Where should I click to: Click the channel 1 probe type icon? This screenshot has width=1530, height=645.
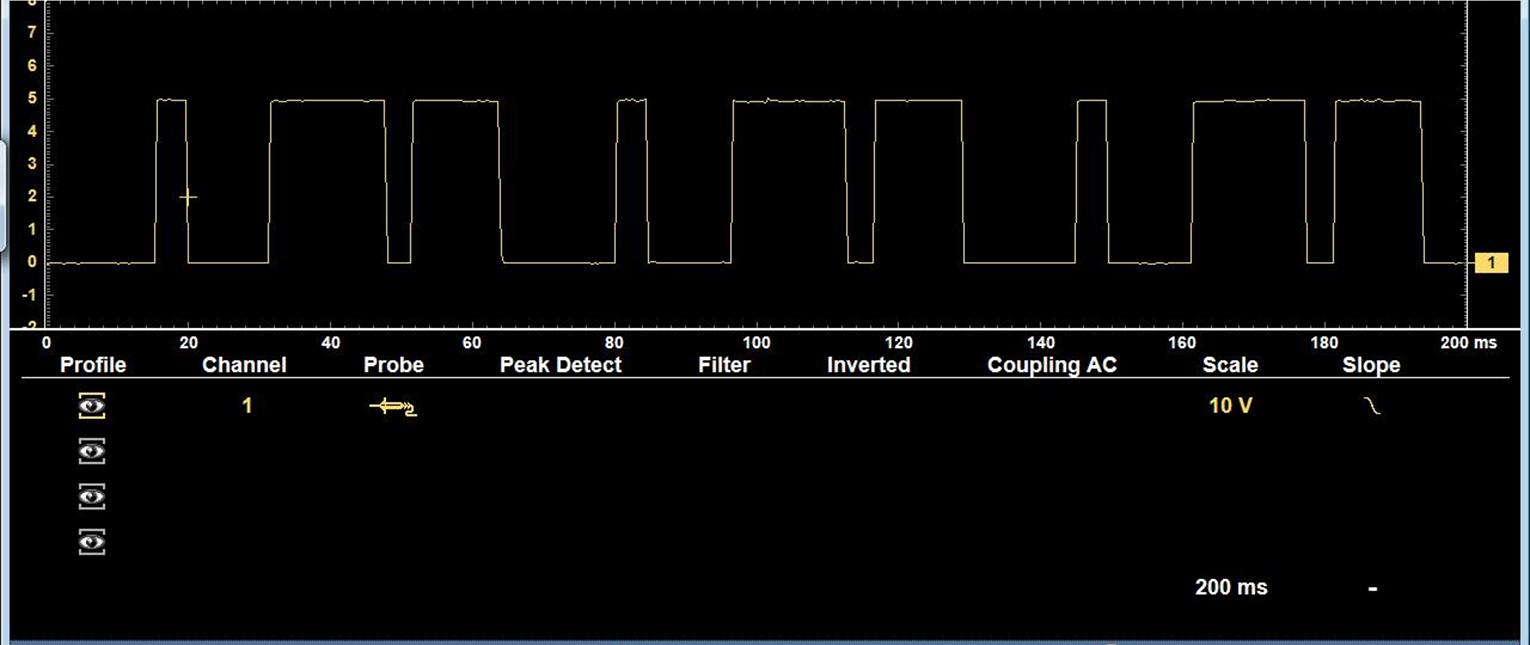click(393, 406)
